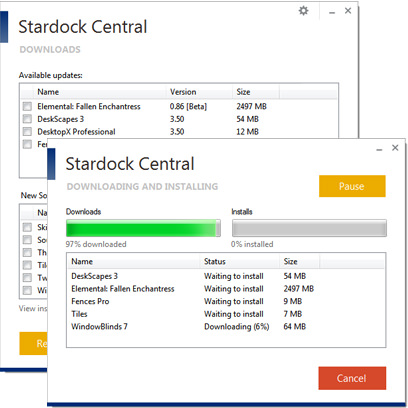Tick the Th… checkbox in New Software list
The image size is (408, 408).
tap(27, 252)
